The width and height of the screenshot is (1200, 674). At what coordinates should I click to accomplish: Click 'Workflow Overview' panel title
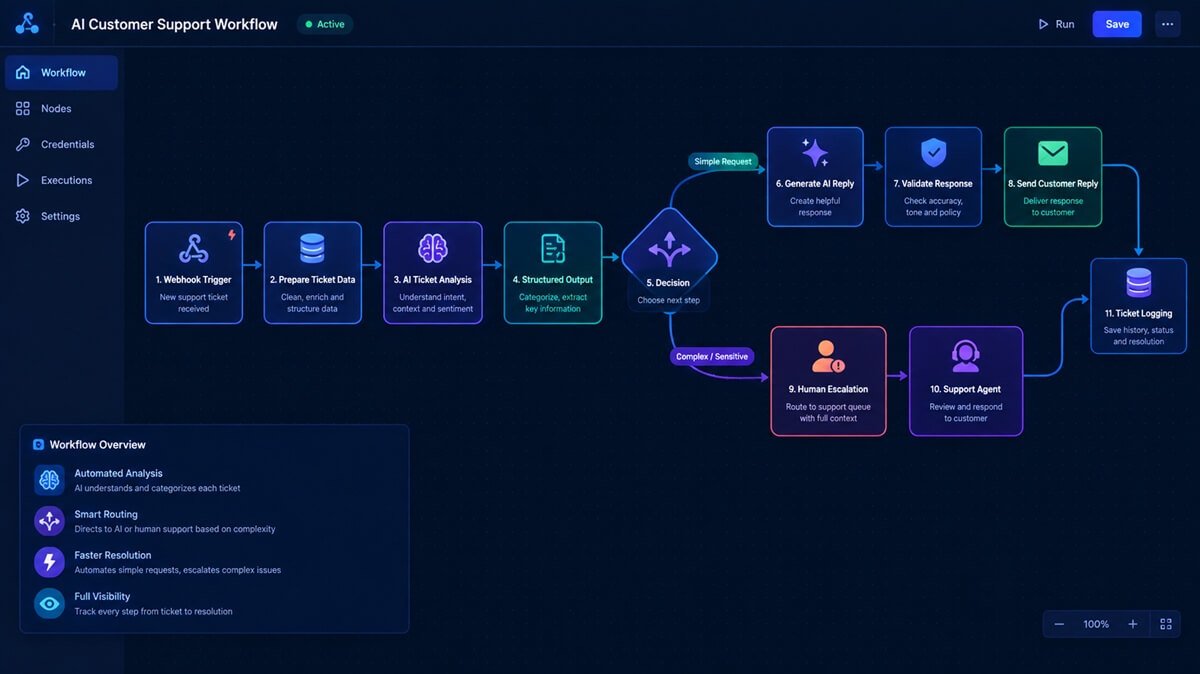98,445
